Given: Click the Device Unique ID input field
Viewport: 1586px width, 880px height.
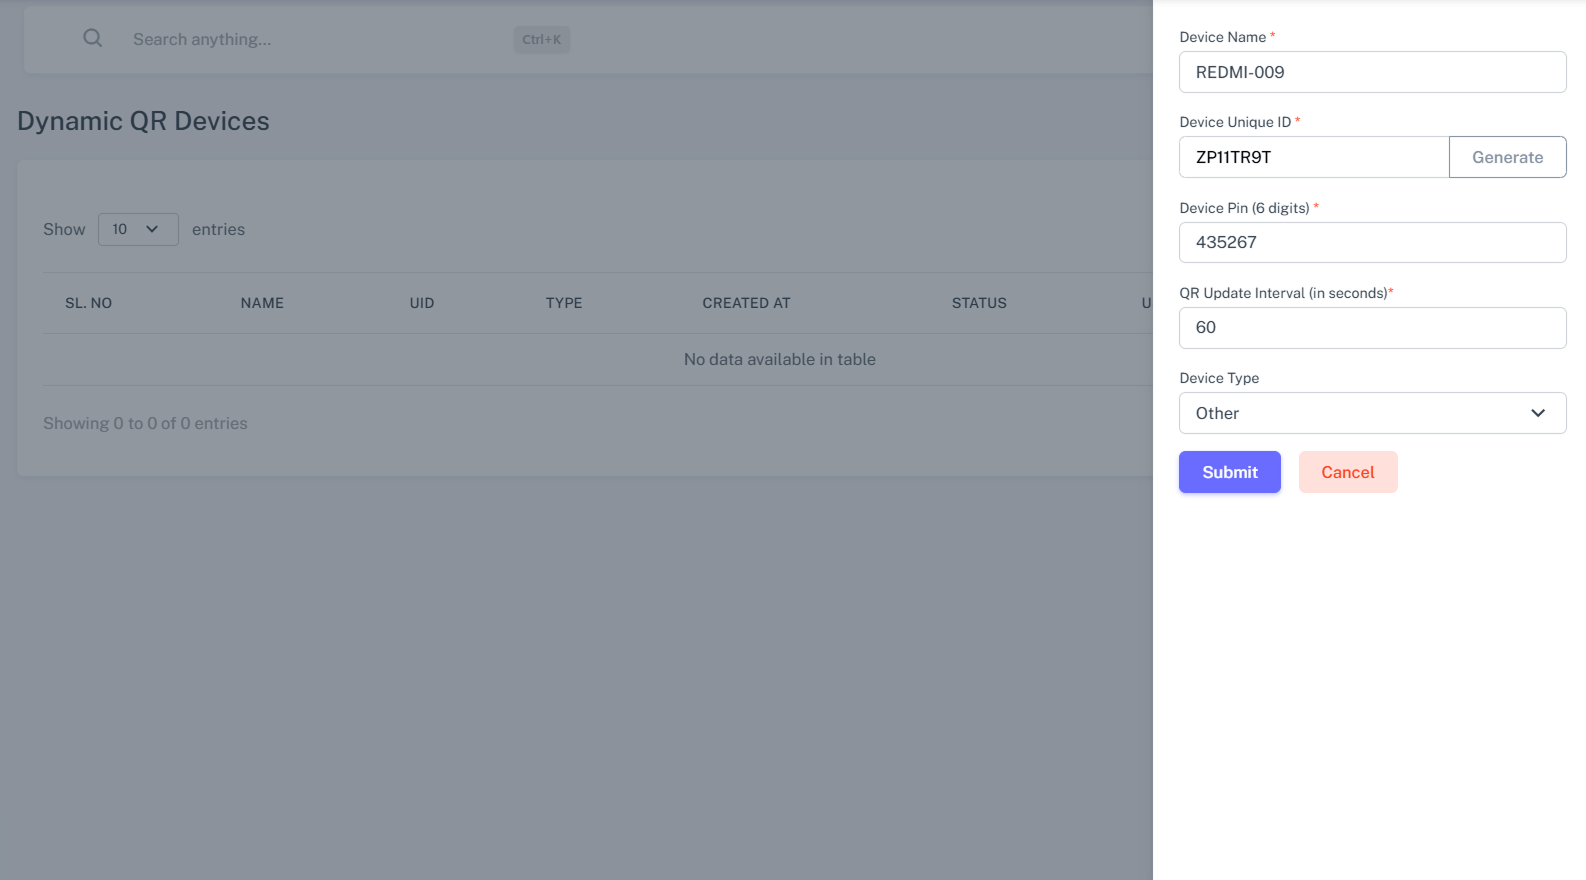Looking at the screenshot, I should pos(1313,158).
